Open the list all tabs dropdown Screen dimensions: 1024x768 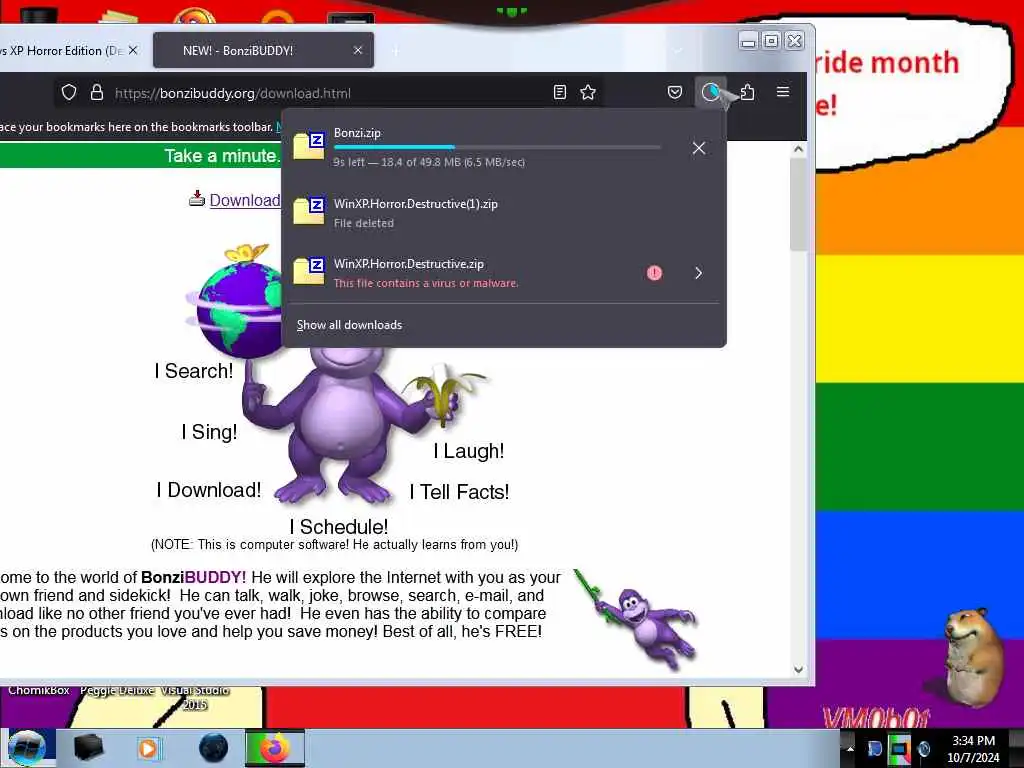(679, 50)
